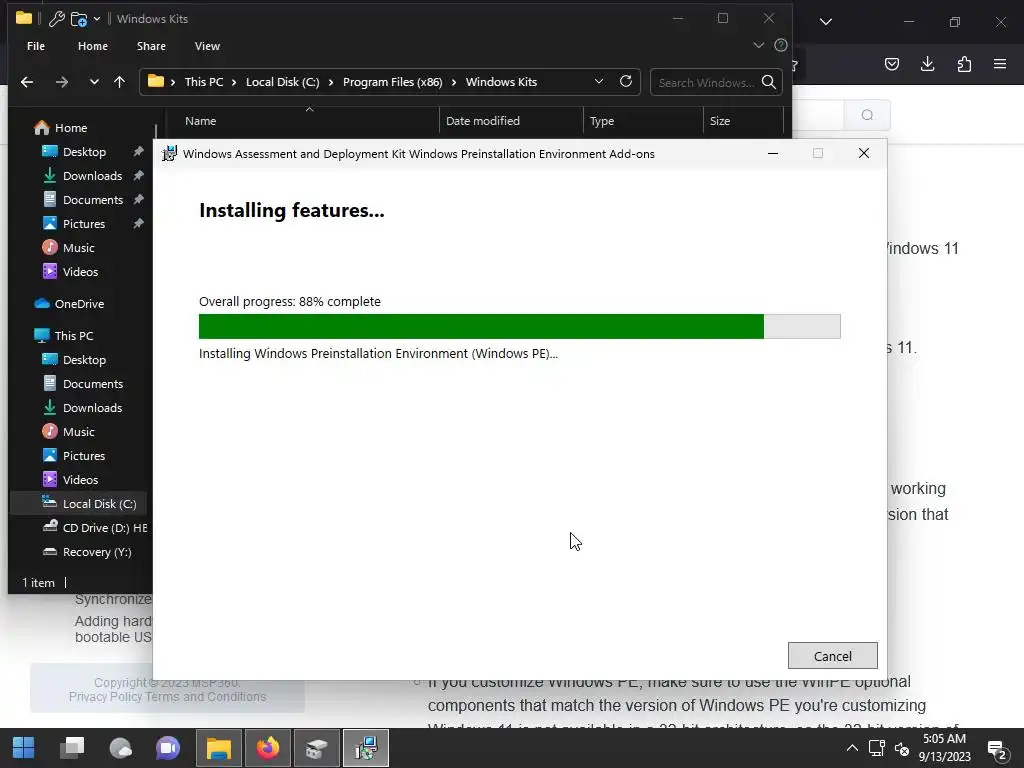This screenshot has height=768, width=1024.
Task: Select 'Program Files (x86)' in address breadcrumb
Action: tap(392, 82)
